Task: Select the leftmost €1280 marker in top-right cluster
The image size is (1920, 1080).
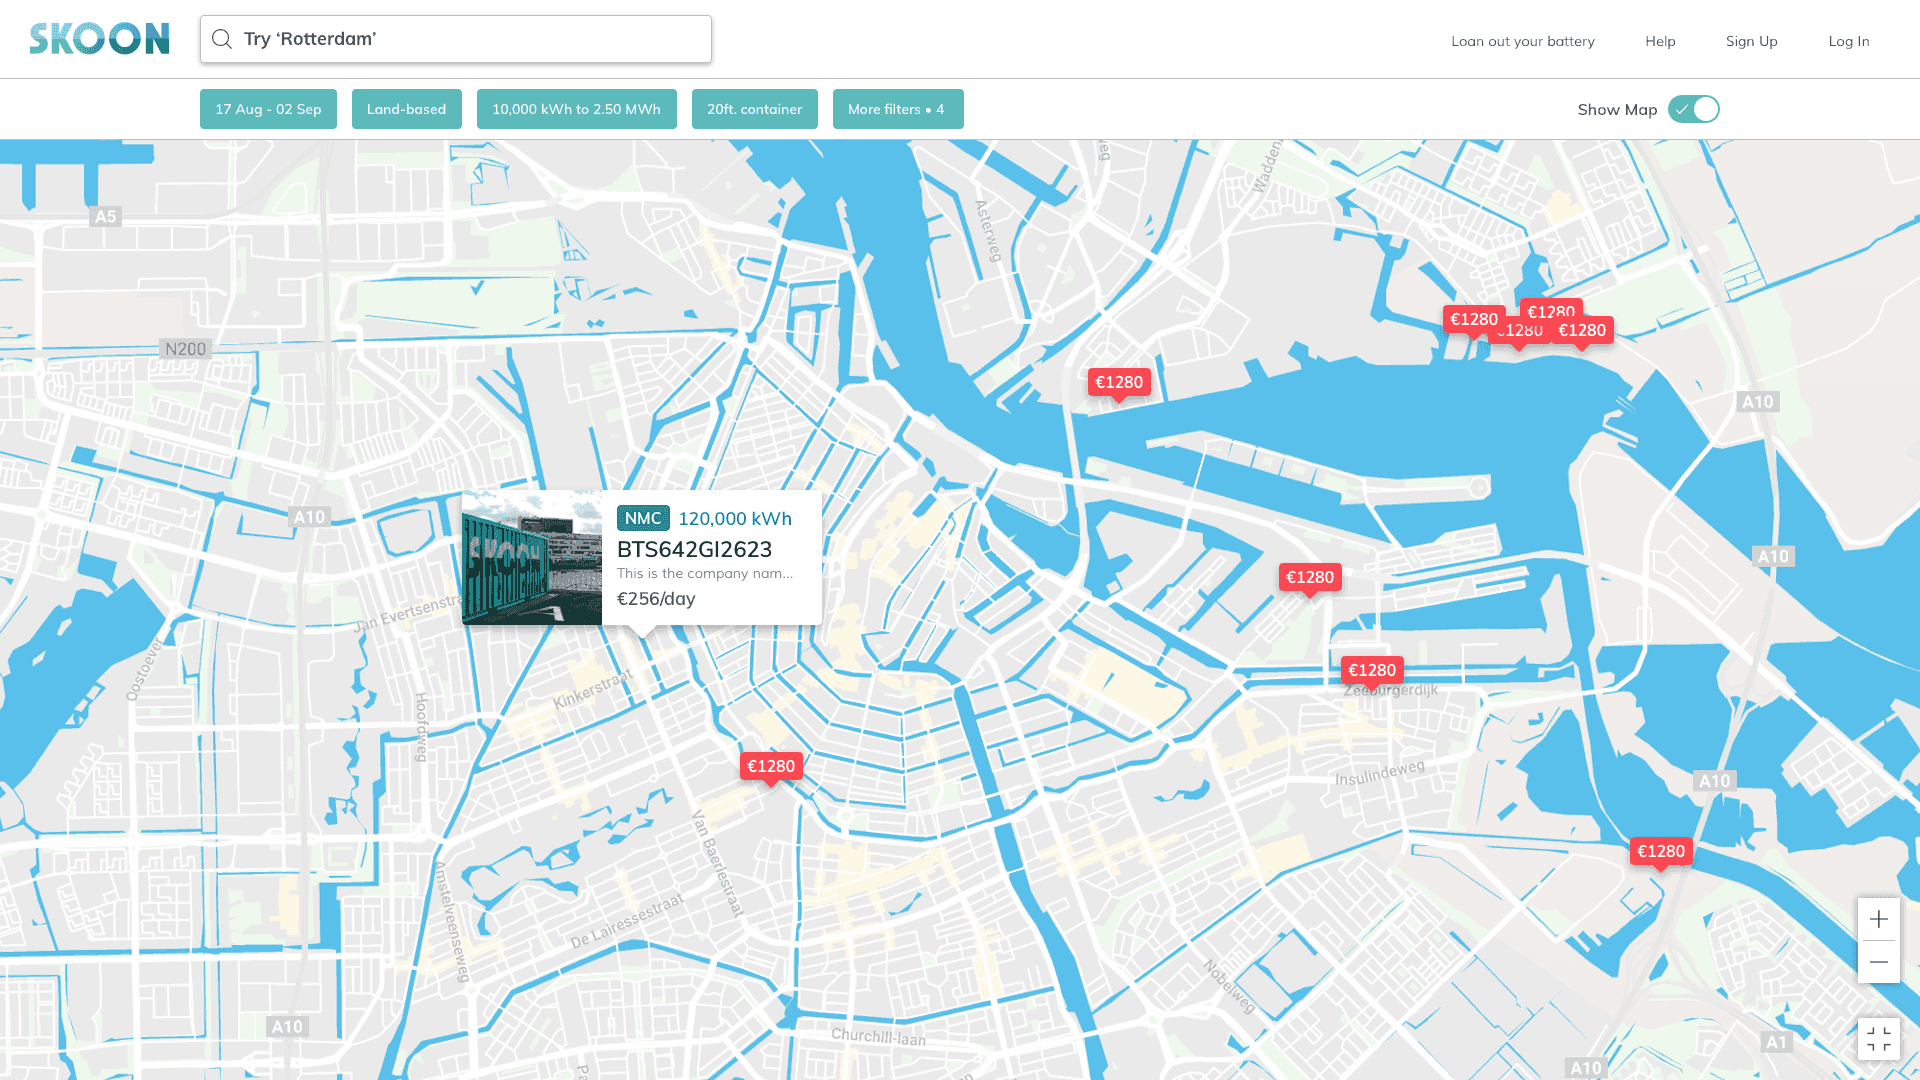Action: click(x=1474, y=320)
